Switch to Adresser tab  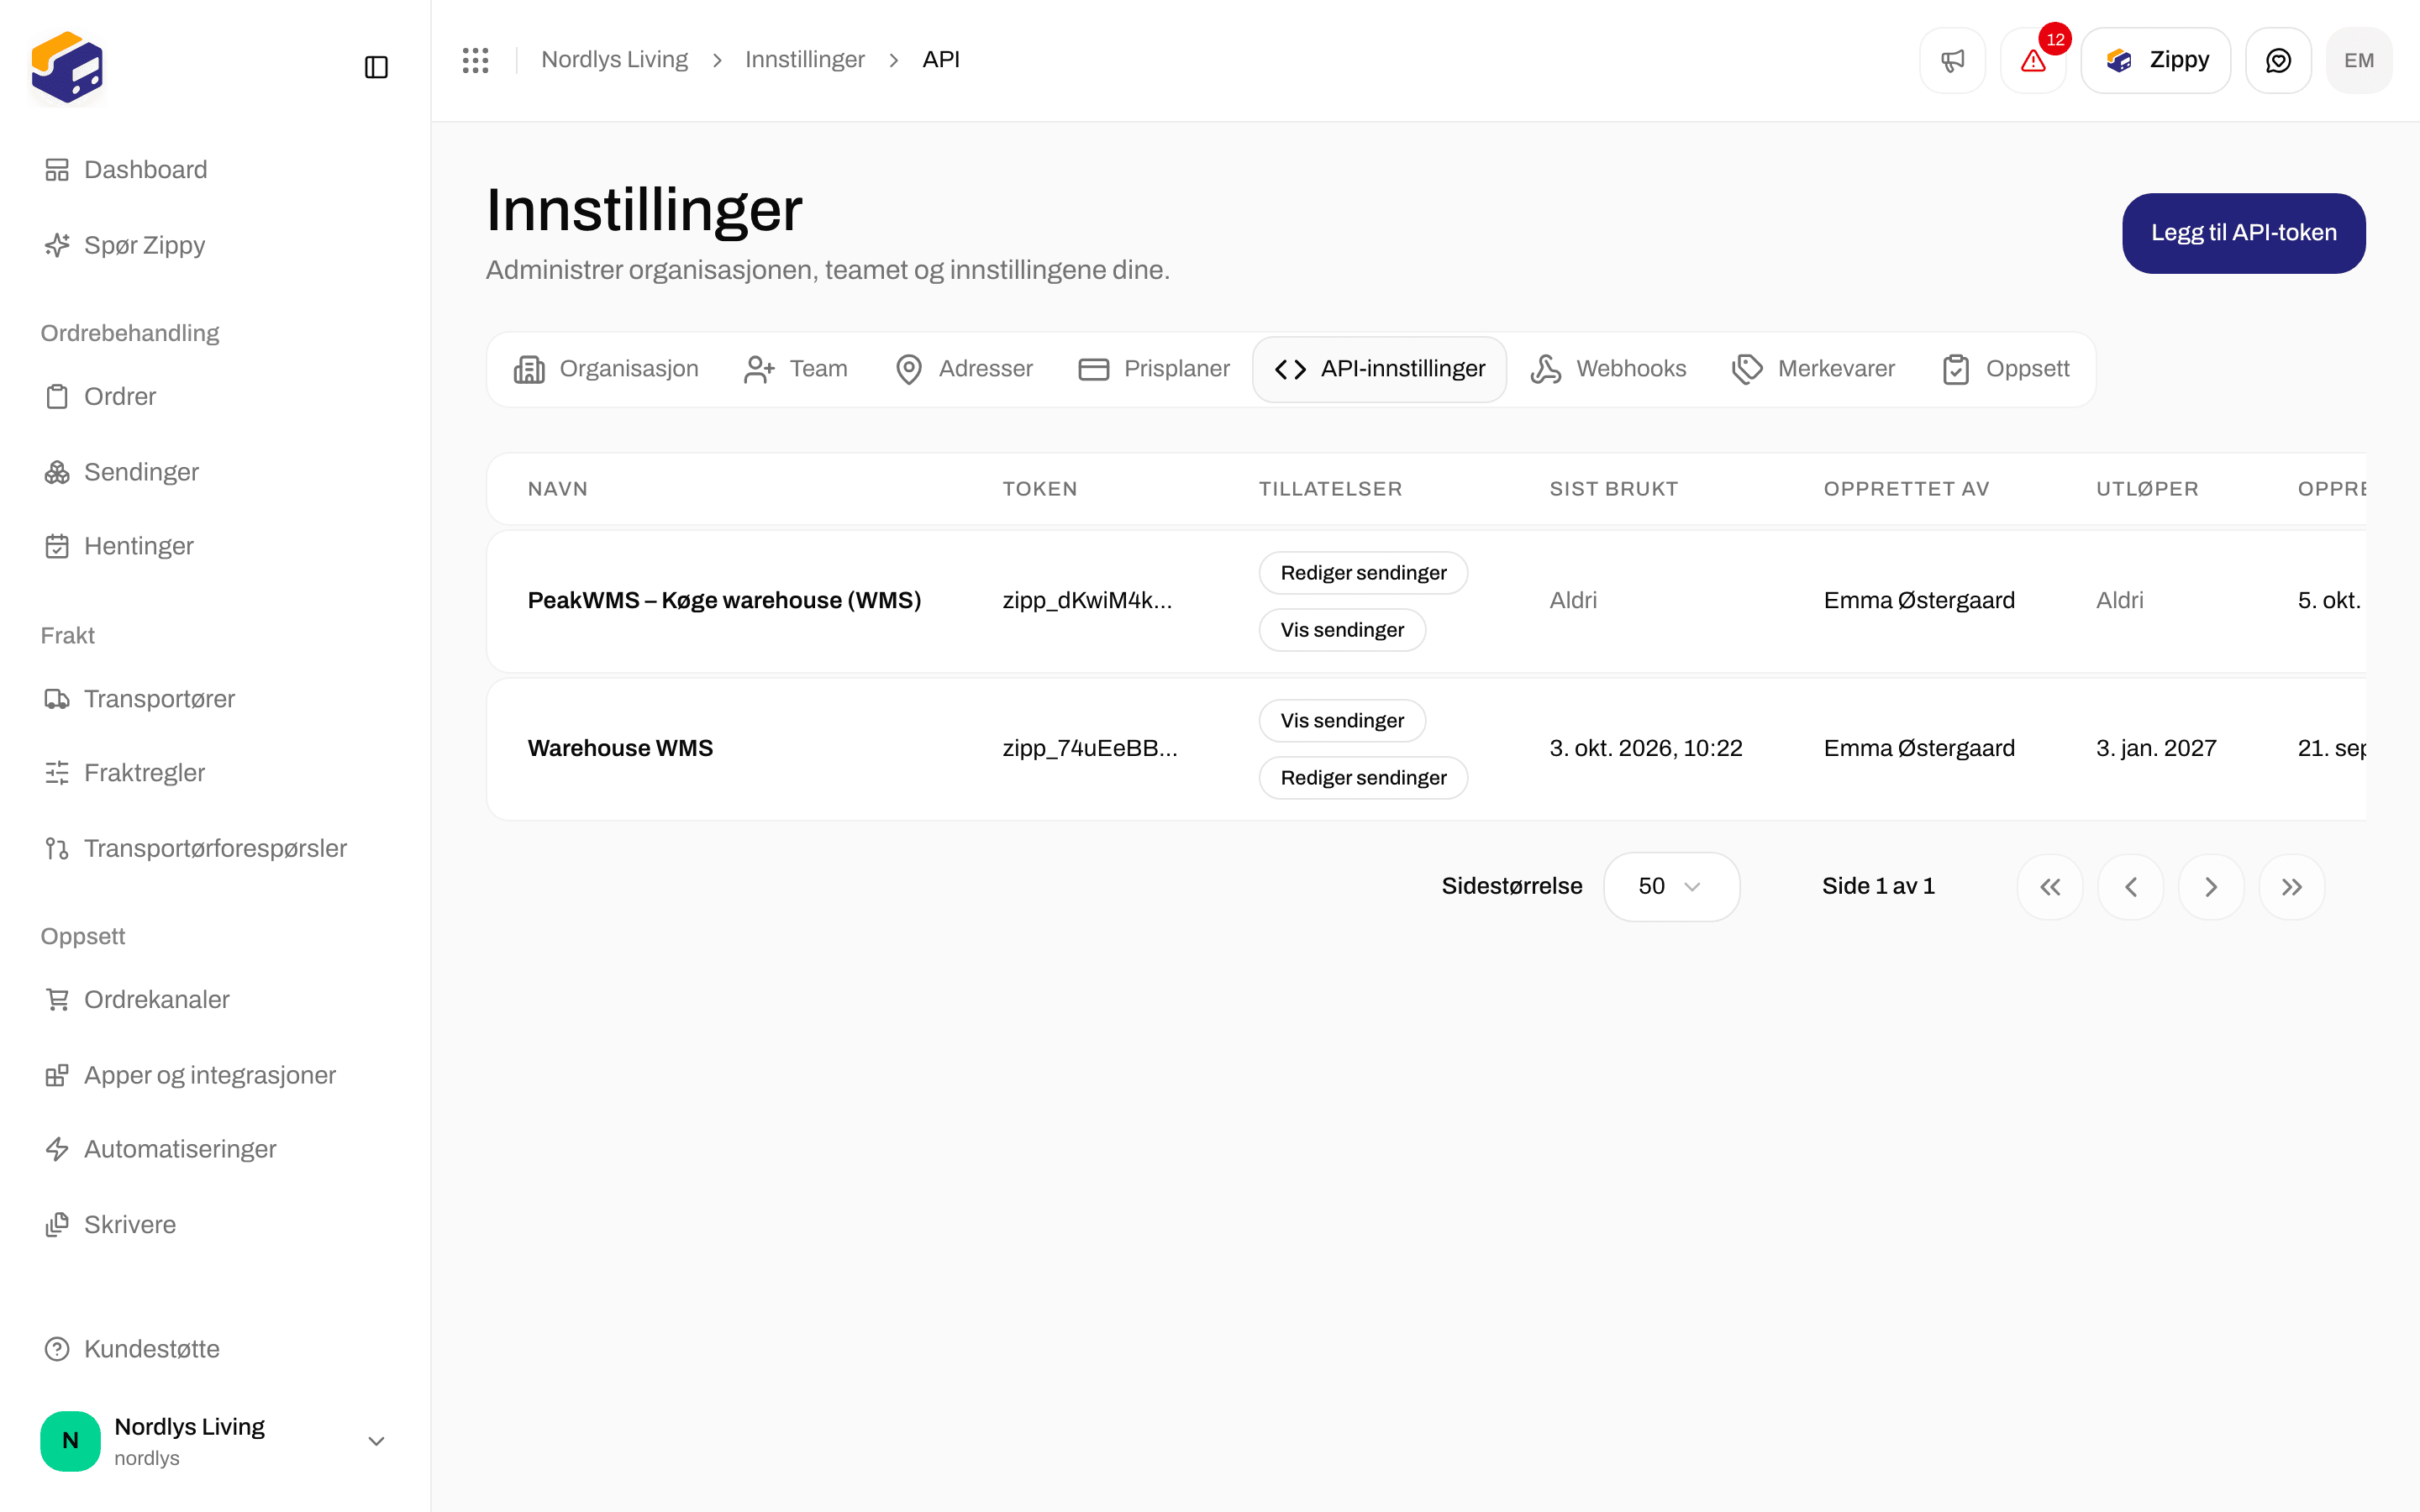pos(965,369)
